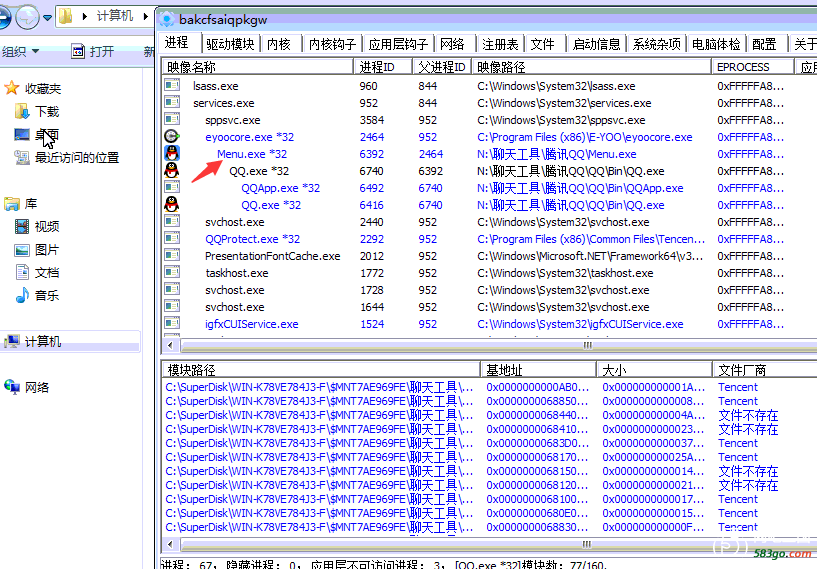Switch to the 注册表 tab

point(500,44)
